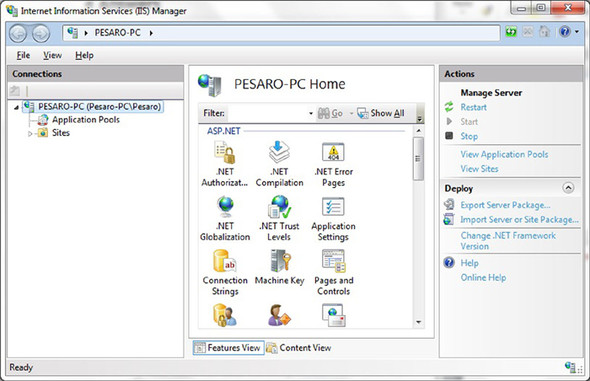Viewport: 590px width, 381px height.
Task: Select the Sites tree item
Action: pos(61,133)
